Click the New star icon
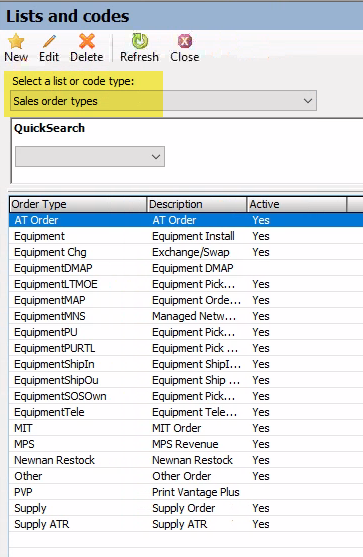The width and height of the screenshot is (363, 557). [x=16, y=41]
